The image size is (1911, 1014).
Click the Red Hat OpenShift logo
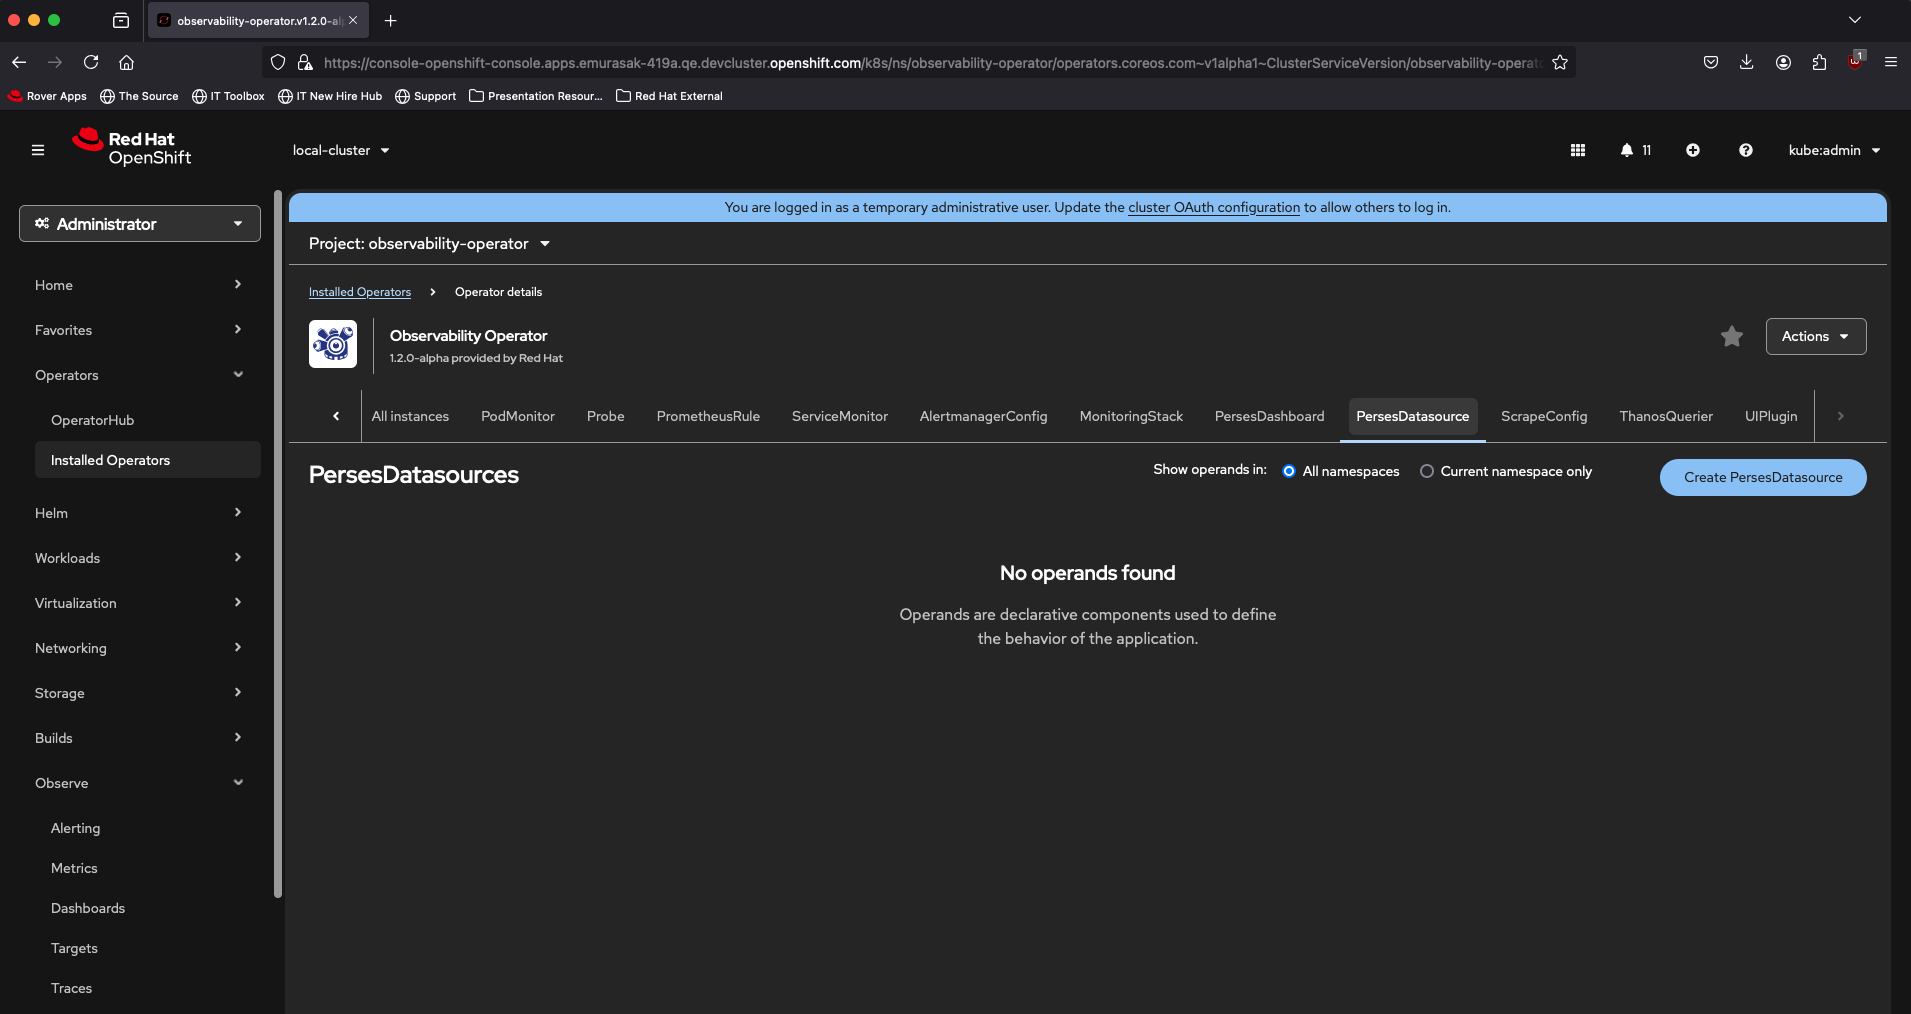click(x=131, y=148)
